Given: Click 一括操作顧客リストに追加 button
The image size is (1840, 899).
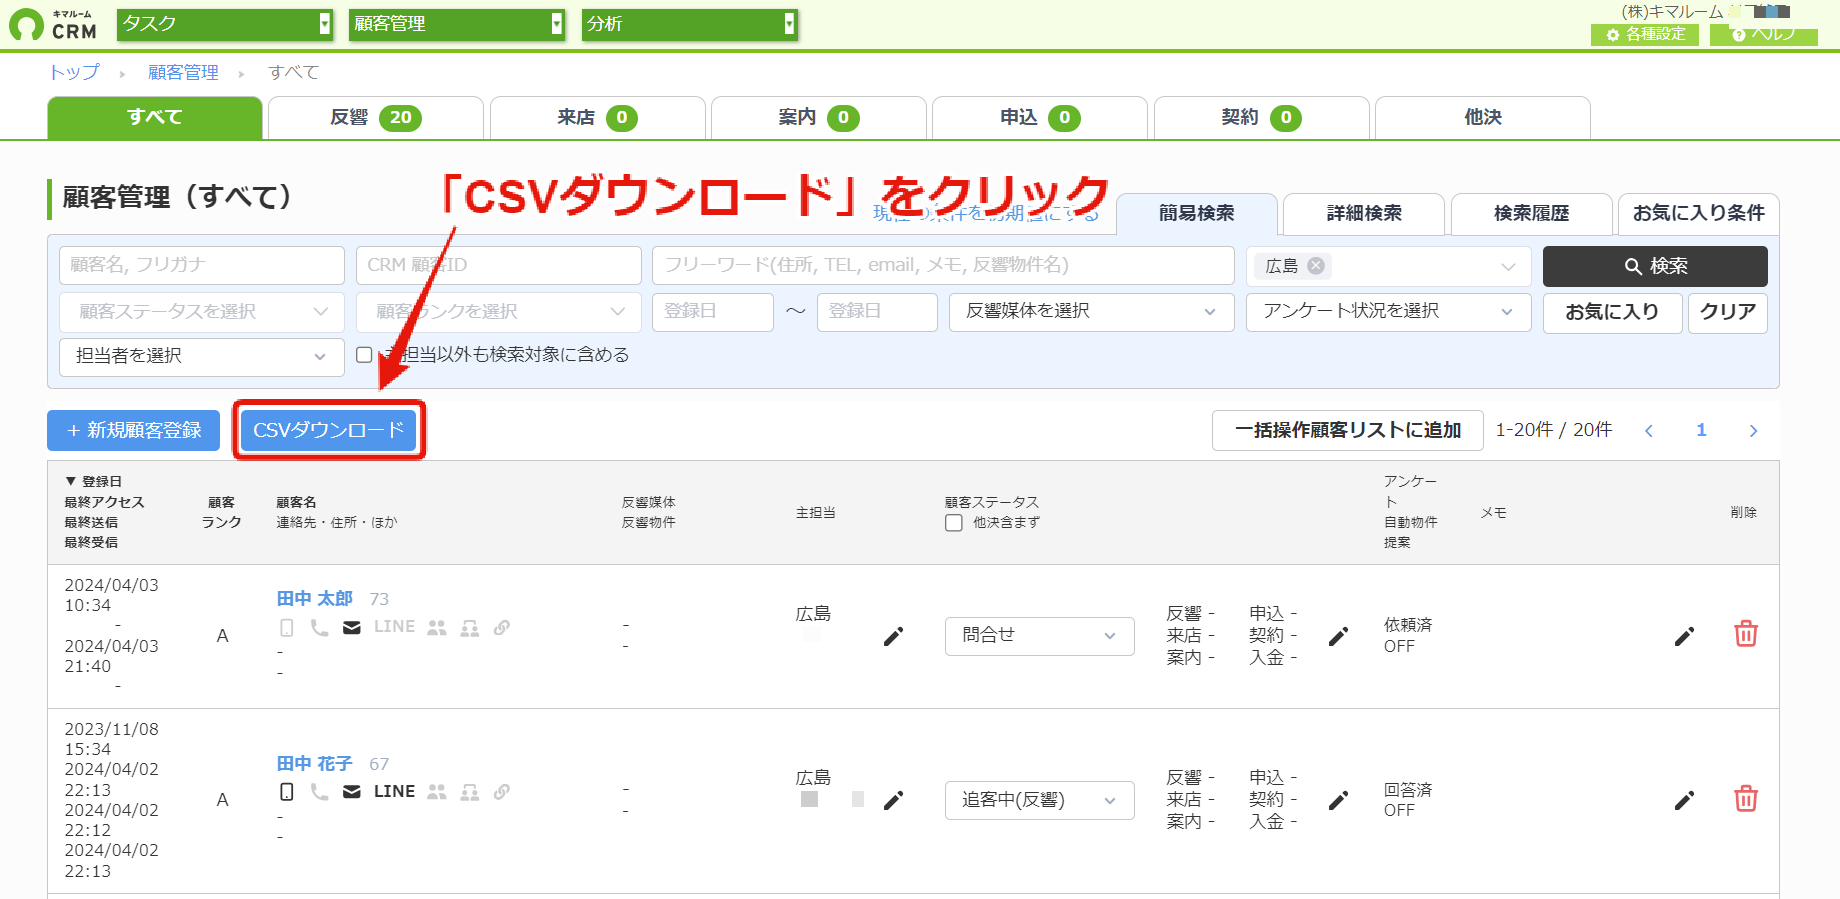Looking at the screenshot, I should click(x=1348, y=431).
